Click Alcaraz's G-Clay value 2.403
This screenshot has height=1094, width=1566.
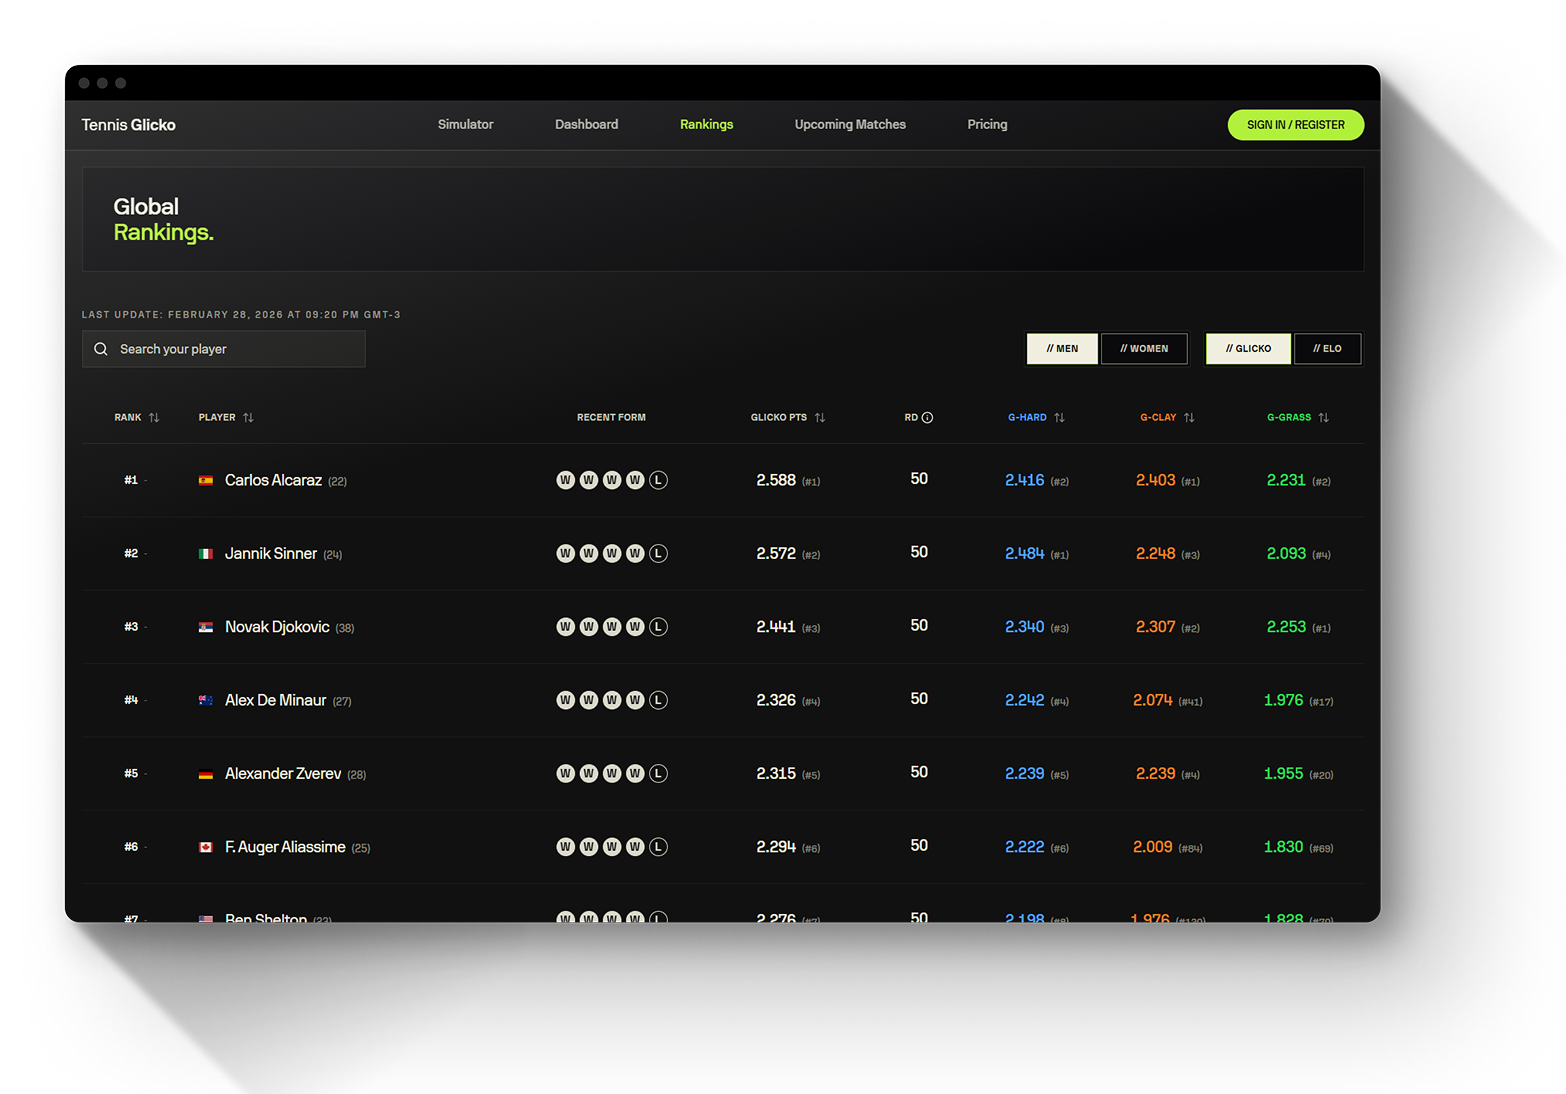coord(1155,481)
